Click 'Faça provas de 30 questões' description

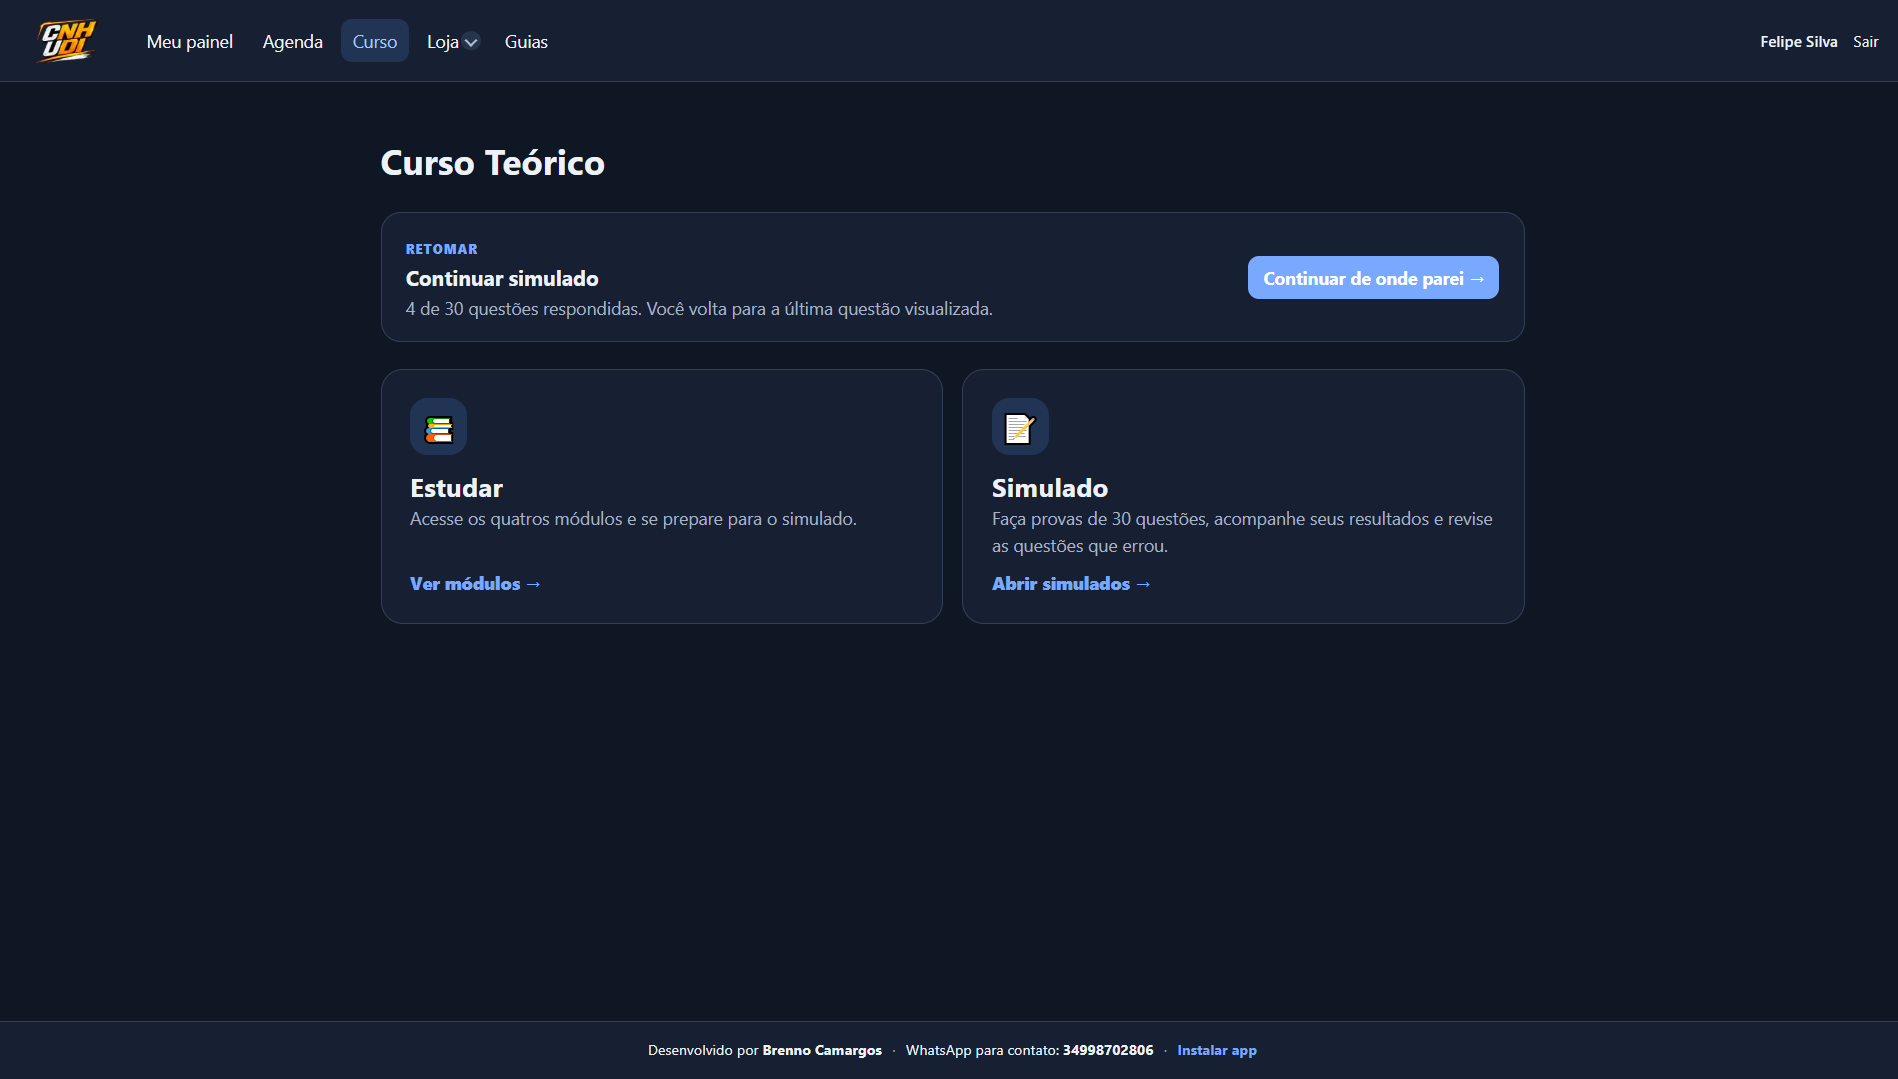tap(1242, 532)
